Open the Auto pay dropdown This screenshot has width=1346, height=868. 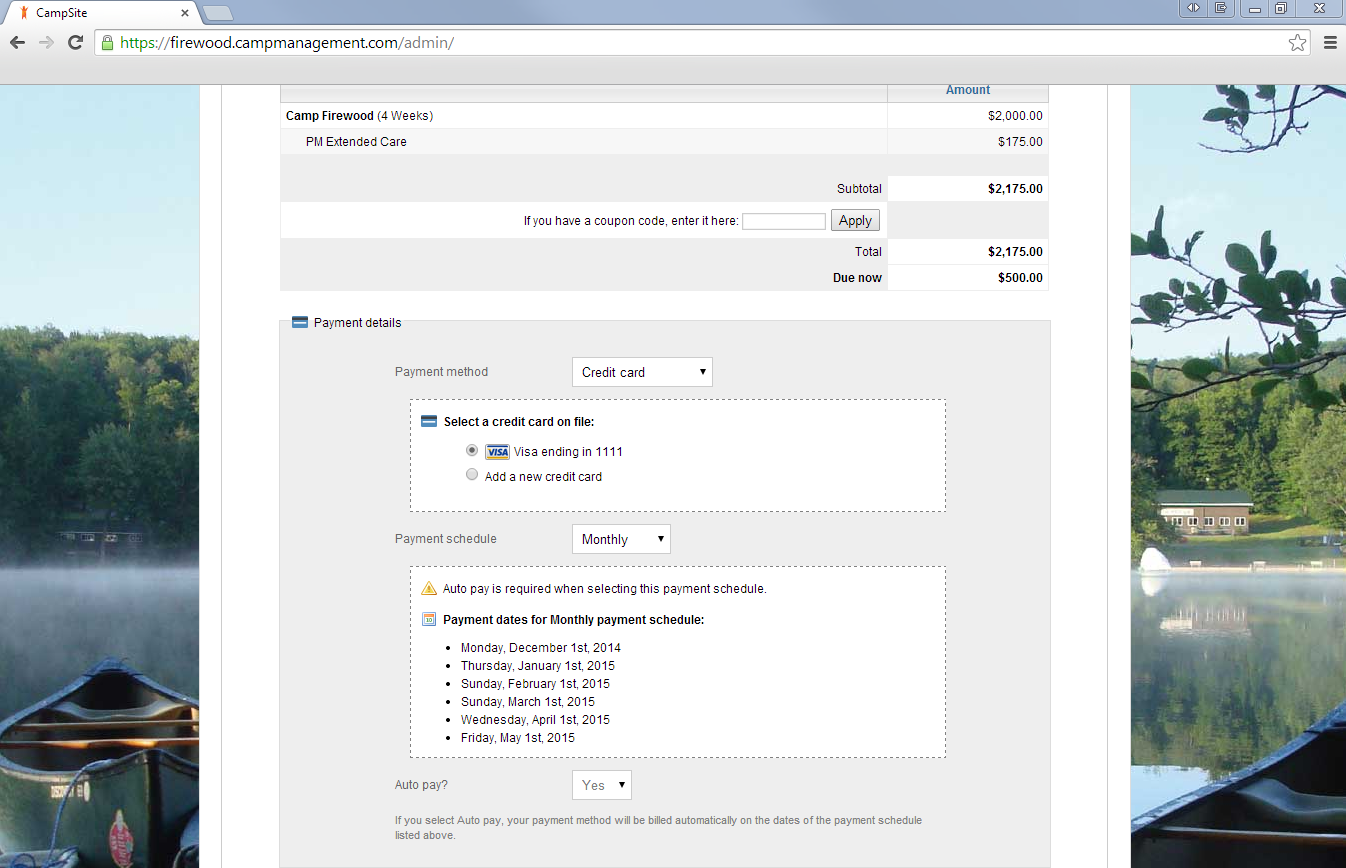[x=602, y=785]
